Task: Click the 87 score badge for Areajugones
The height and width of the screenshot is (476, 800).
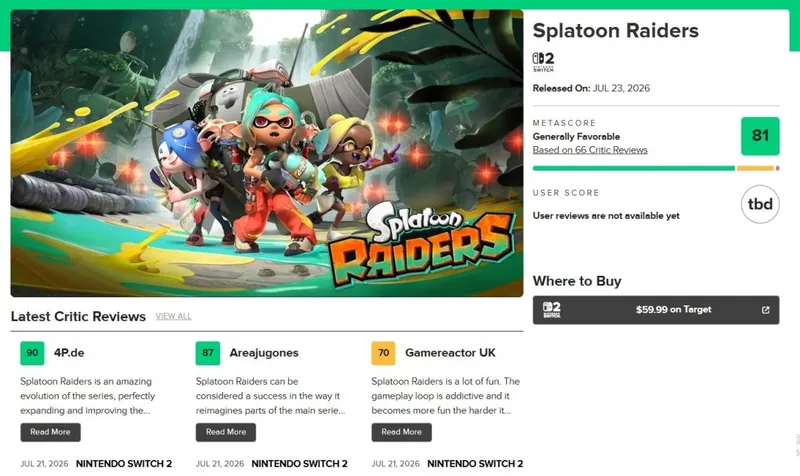Action: coord(208,353)
